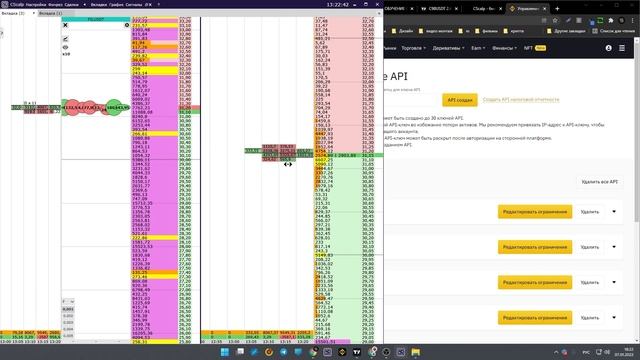Show hidden system tray icons

click(x=556, y=352)
